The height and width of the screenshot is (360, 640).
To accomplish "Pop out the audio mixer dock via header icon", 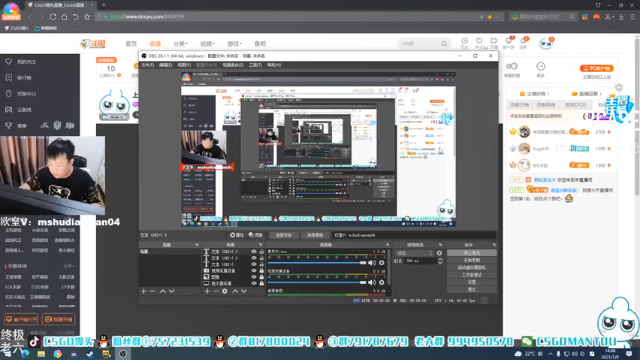I will 387,245.
